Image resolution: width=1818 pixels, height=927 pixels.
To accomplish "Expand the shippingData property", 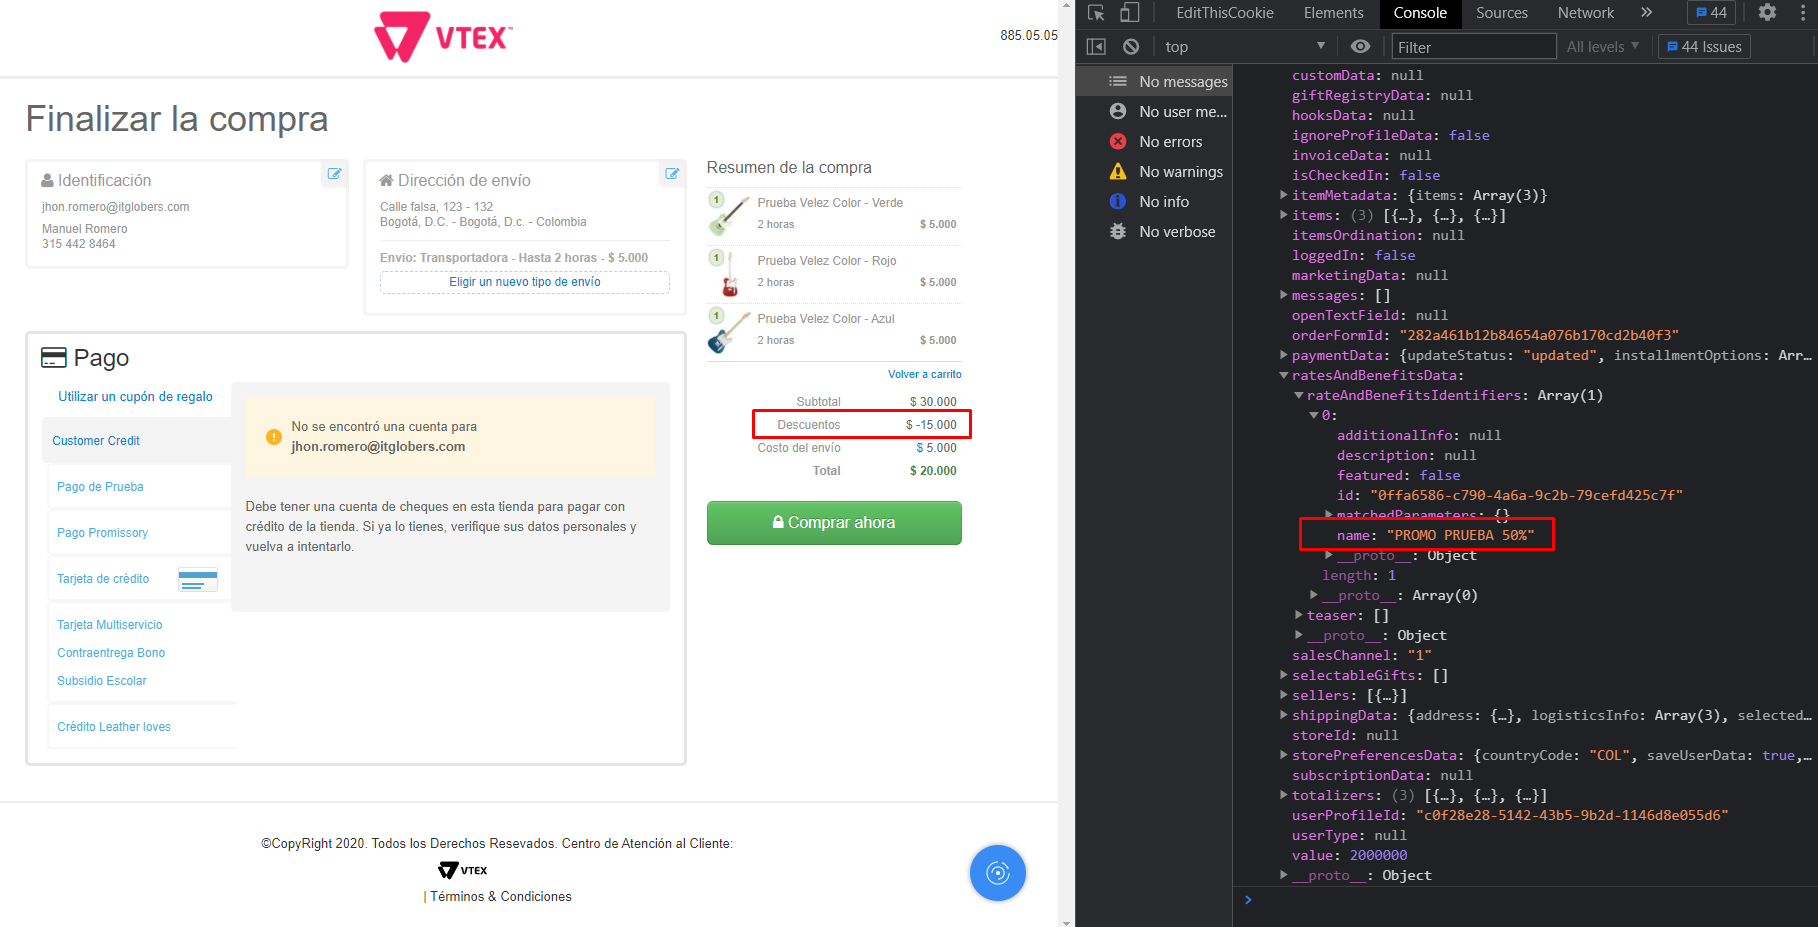I will click(x=1284, y=715).
